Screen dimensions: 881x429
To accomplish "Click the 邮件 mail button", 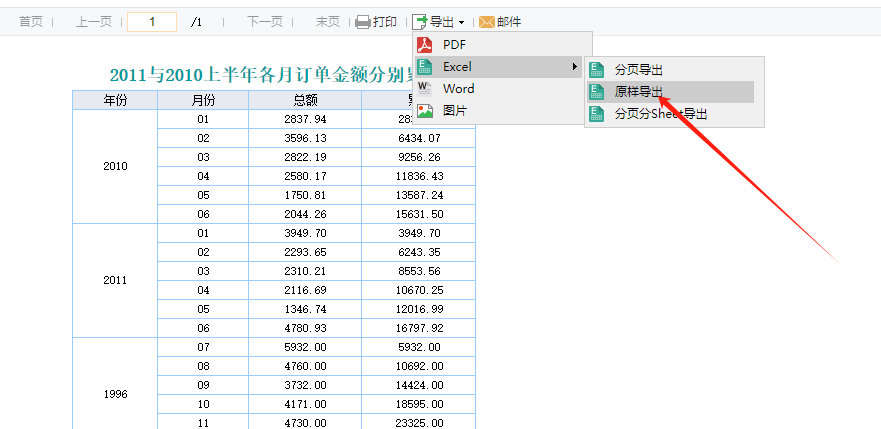I will pos(500,22).
